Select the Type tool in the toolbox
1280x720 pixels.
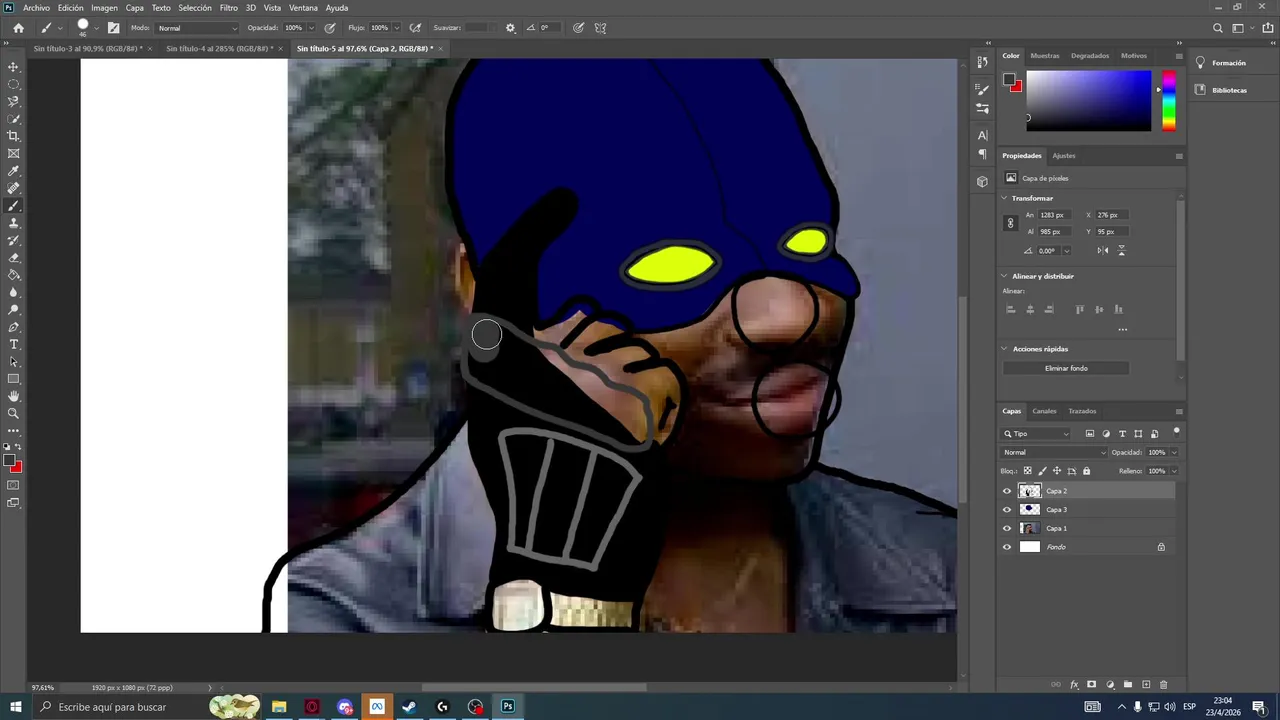(13, 344)
